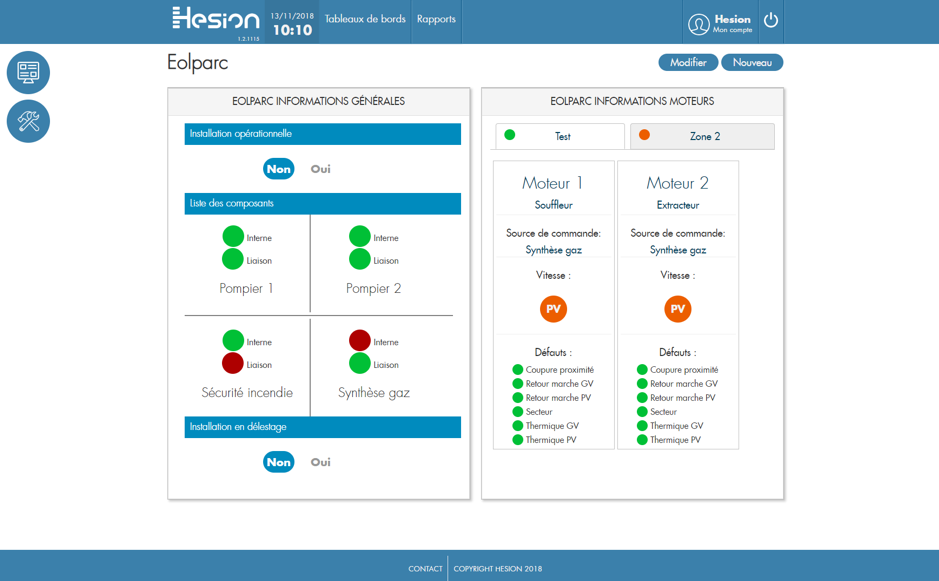This screenshot has width=939, height=581.
Task: Click the Synthèse gaz component name
Action: (374, 393)
